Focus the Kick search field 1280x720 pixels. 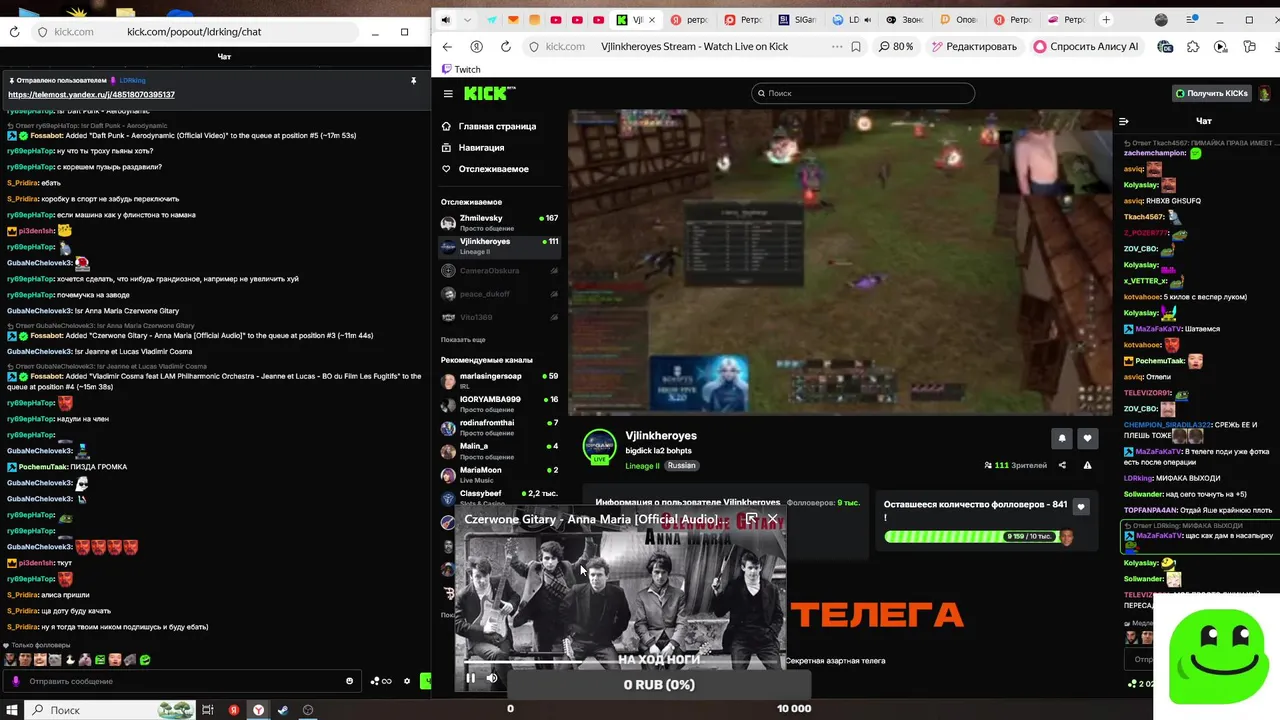pyautogui.click(x=862, y=93)
